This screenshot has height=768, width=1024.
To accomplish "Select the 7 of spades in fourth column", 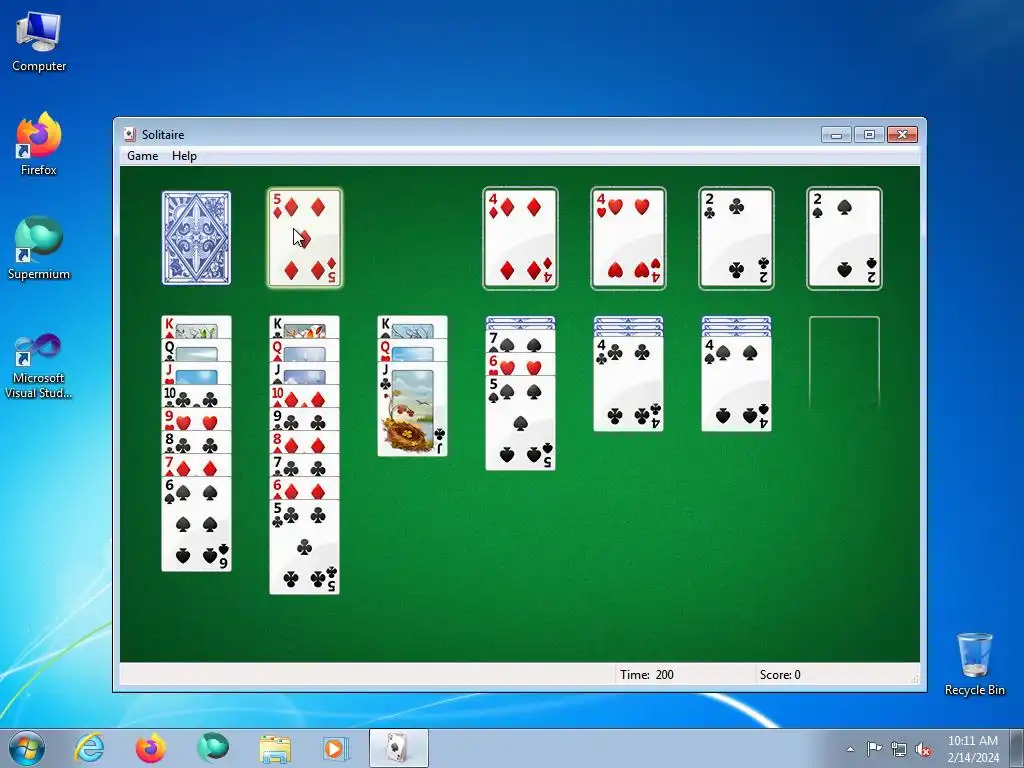I will tap(520, 342).
